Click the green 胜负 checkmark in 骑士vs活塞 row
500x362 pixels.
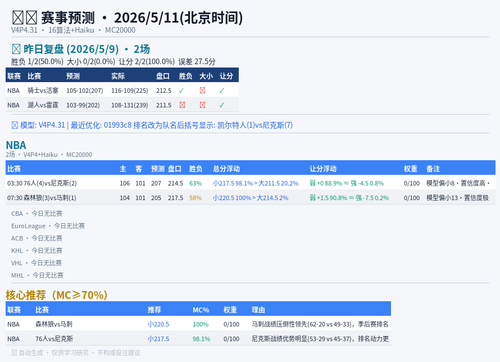181,90
